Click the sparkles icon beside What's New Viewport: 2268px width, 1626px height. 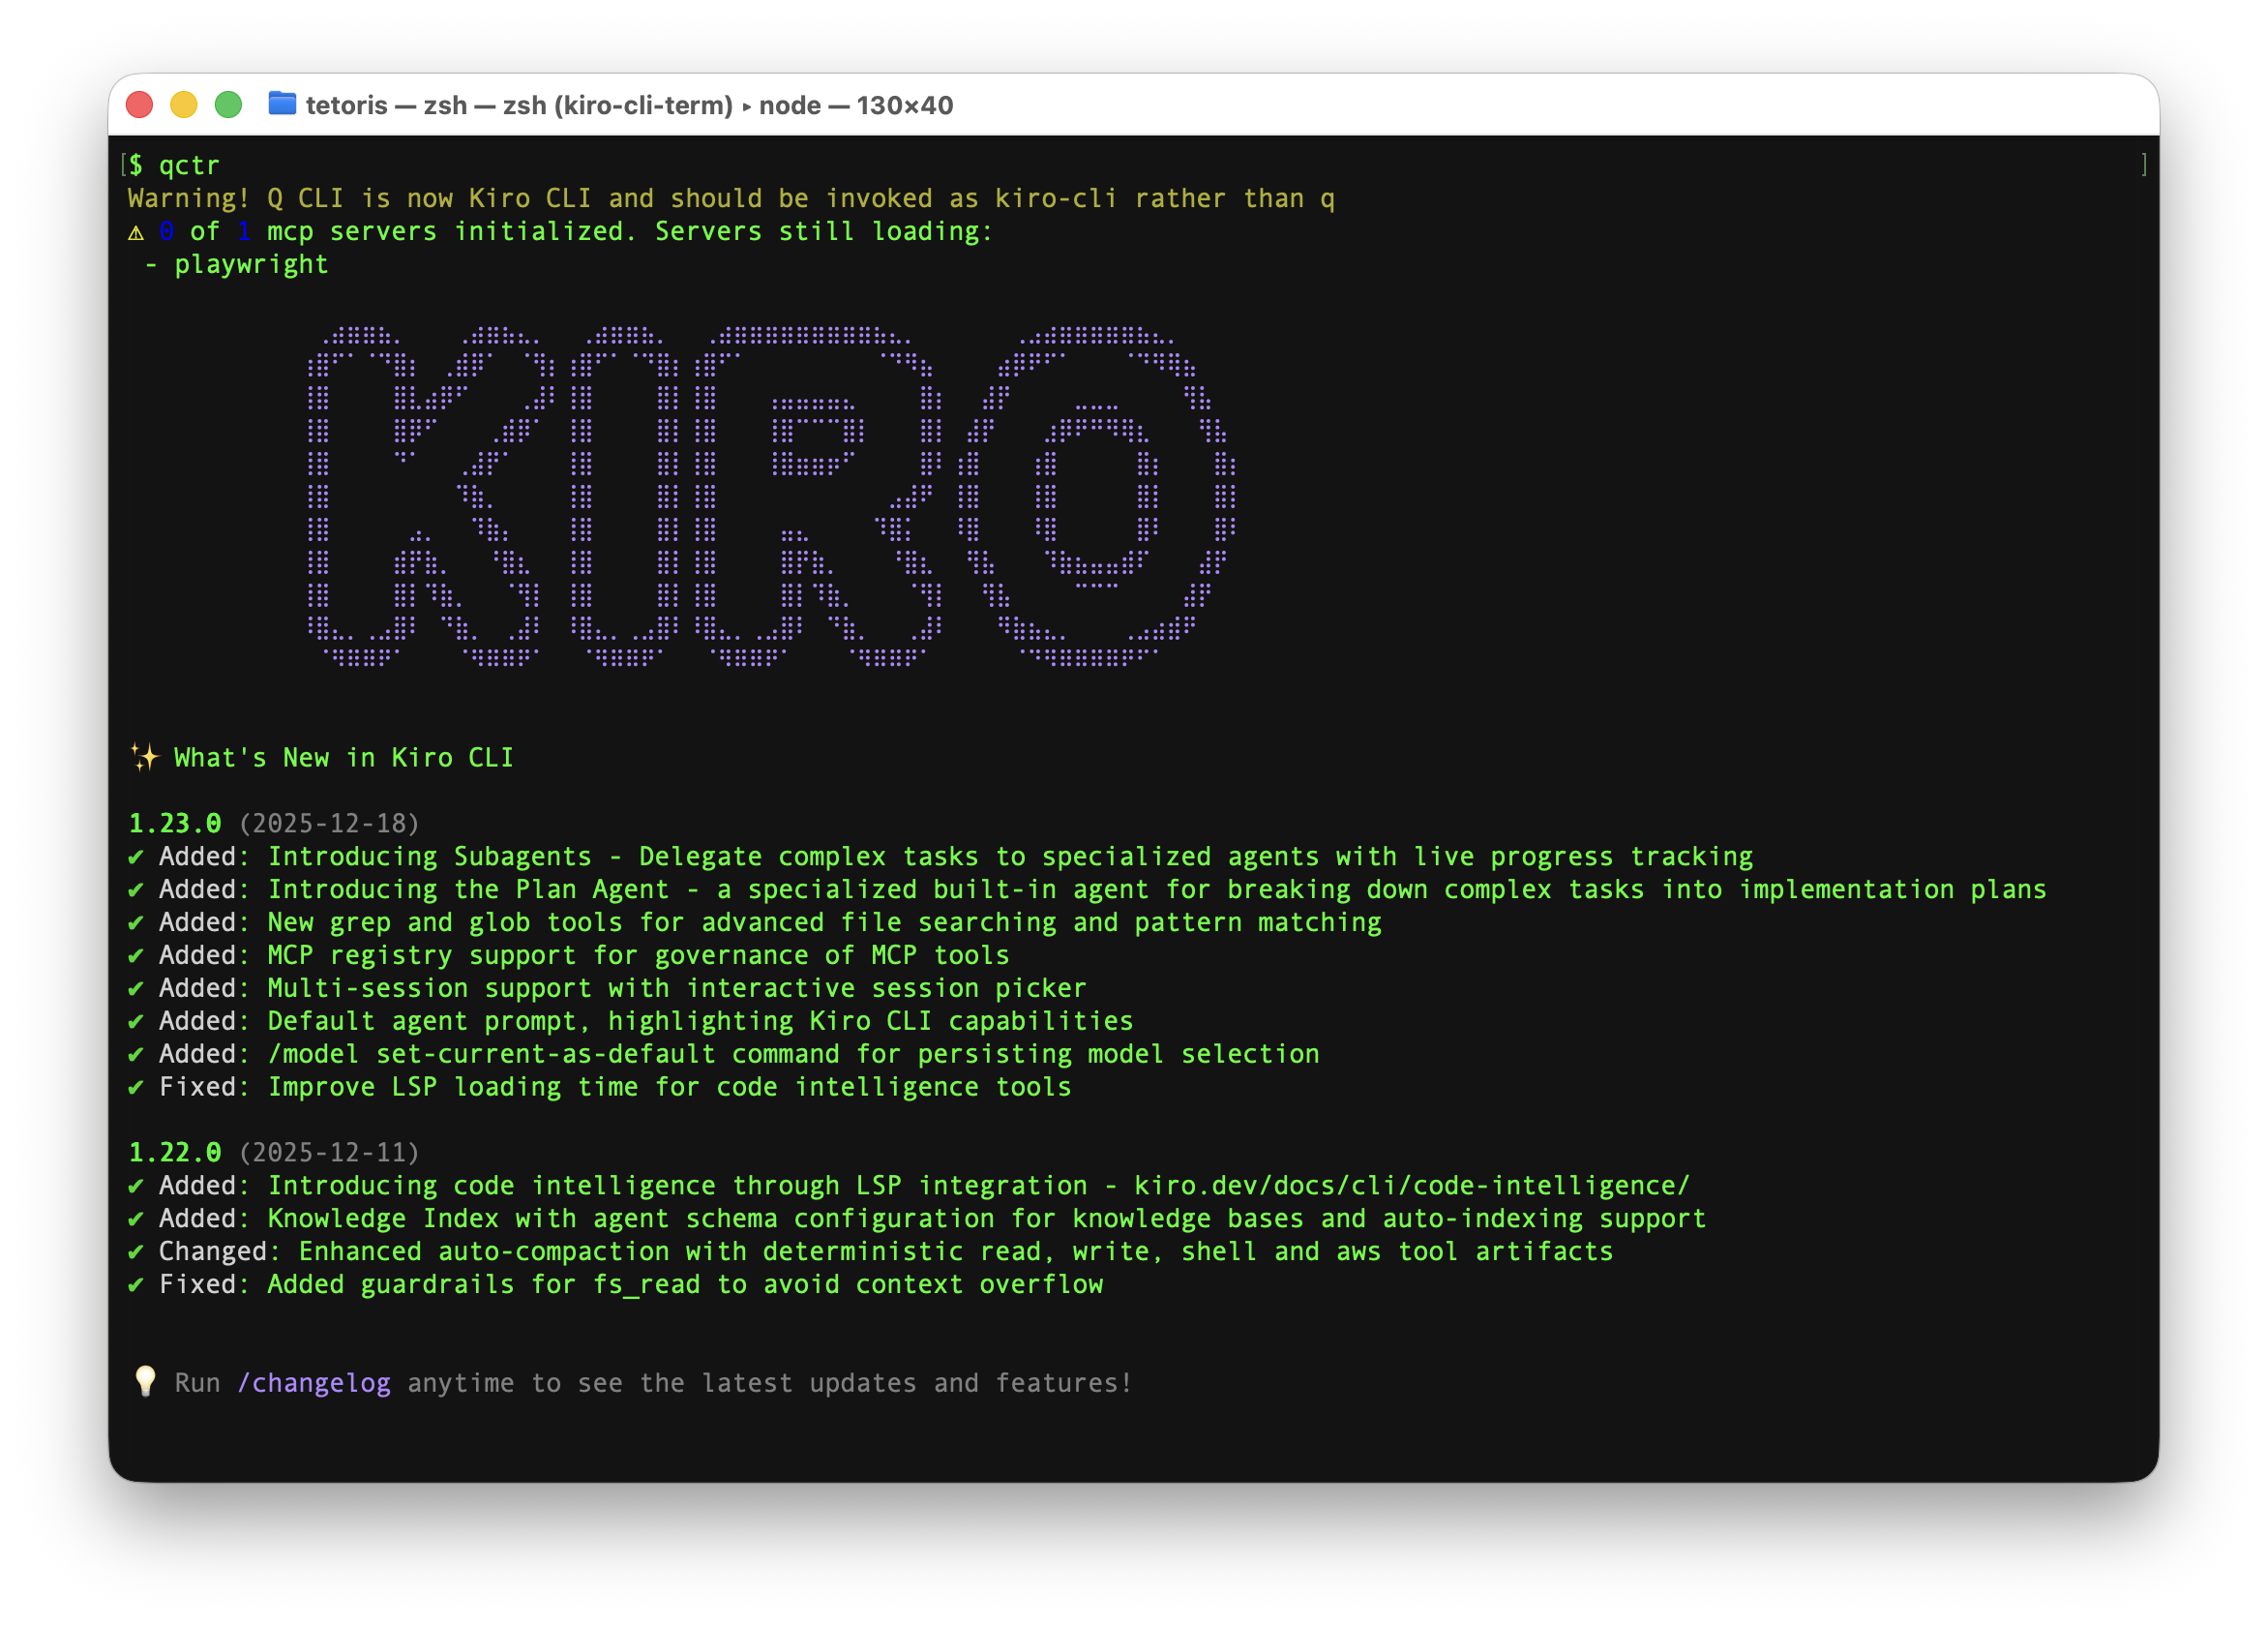[x=144, y=758]
